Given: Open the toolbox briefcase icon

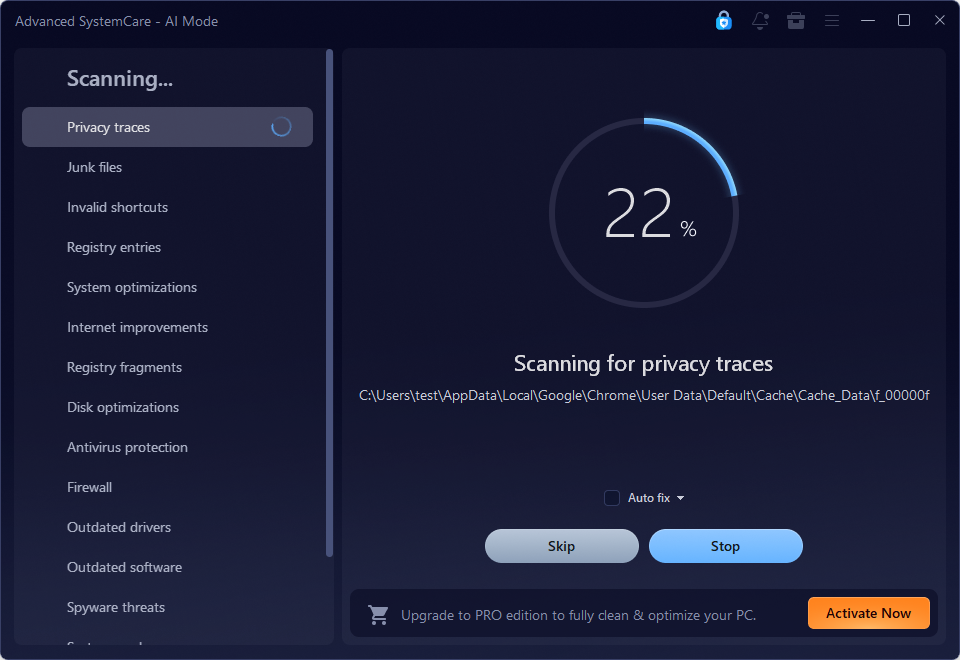Looking at the screenshot, I should point(796,21).
